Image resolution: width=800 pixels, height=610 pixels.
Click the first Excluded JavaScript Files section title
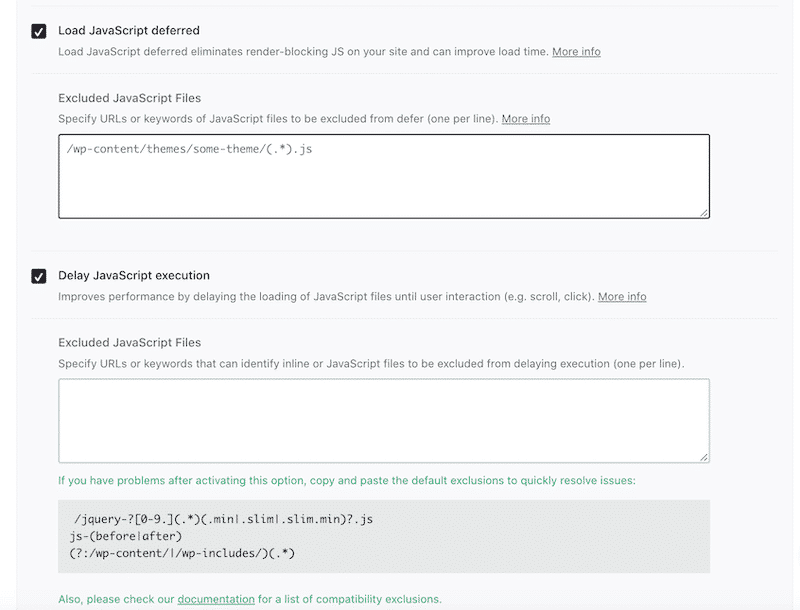click(x=137, y=97)
